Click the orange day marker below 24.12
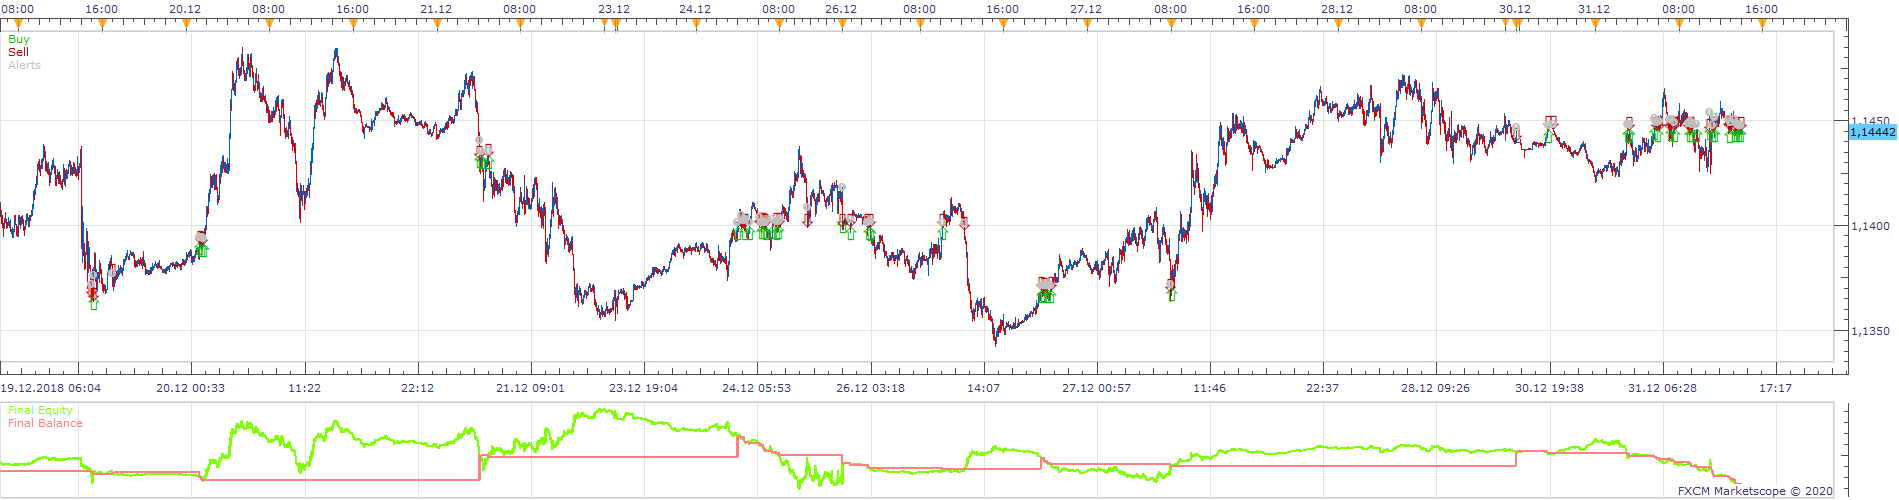The height and width of the screenshot is (500, 1899). 696,25
